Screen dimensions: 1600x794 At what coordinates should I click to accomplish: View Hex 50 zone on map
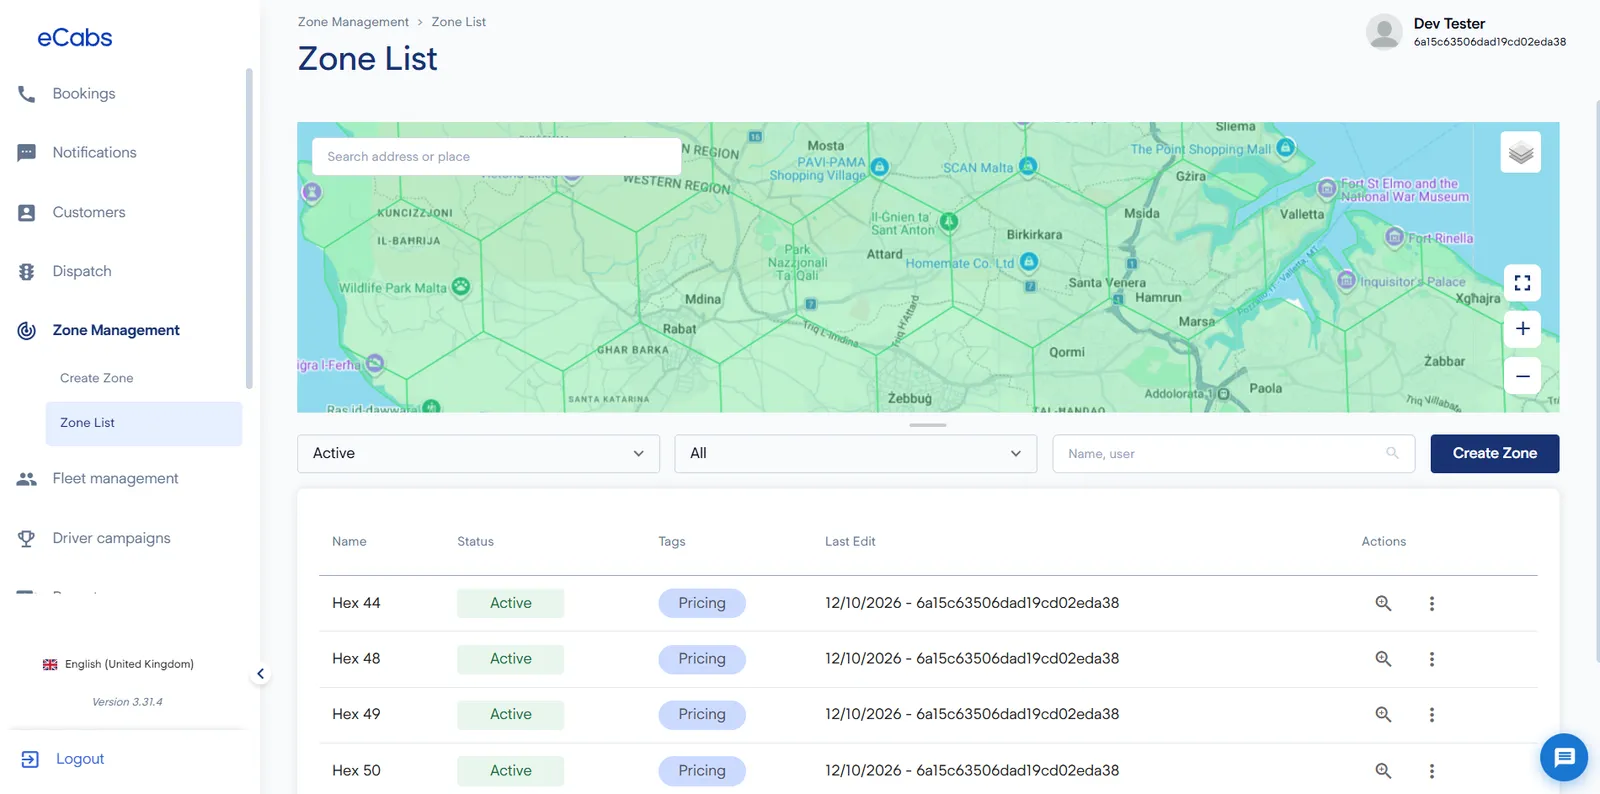click(1383, 771)
